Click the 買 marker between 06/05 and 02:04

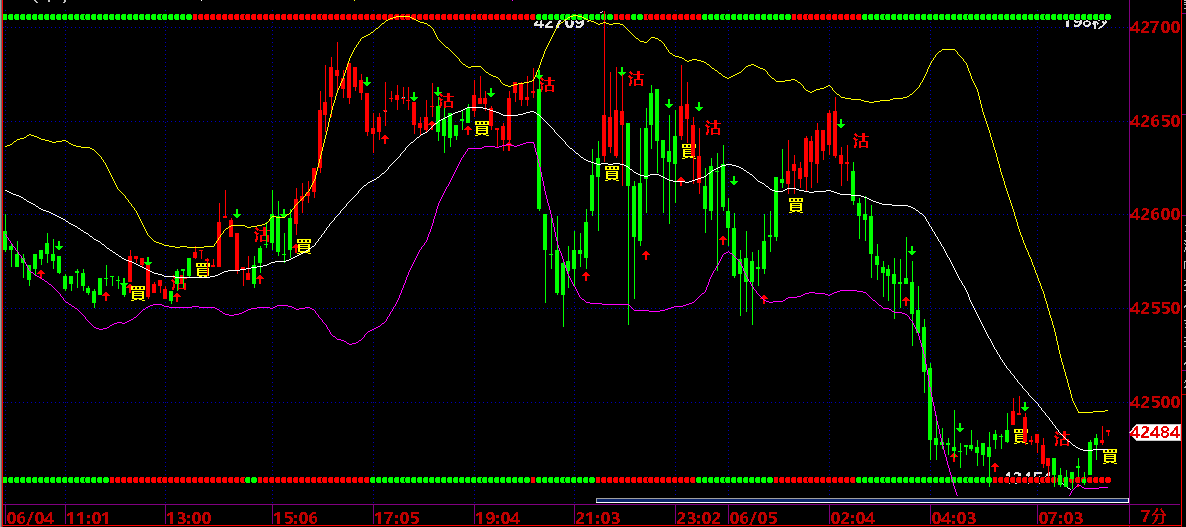[x=796, y=205]
